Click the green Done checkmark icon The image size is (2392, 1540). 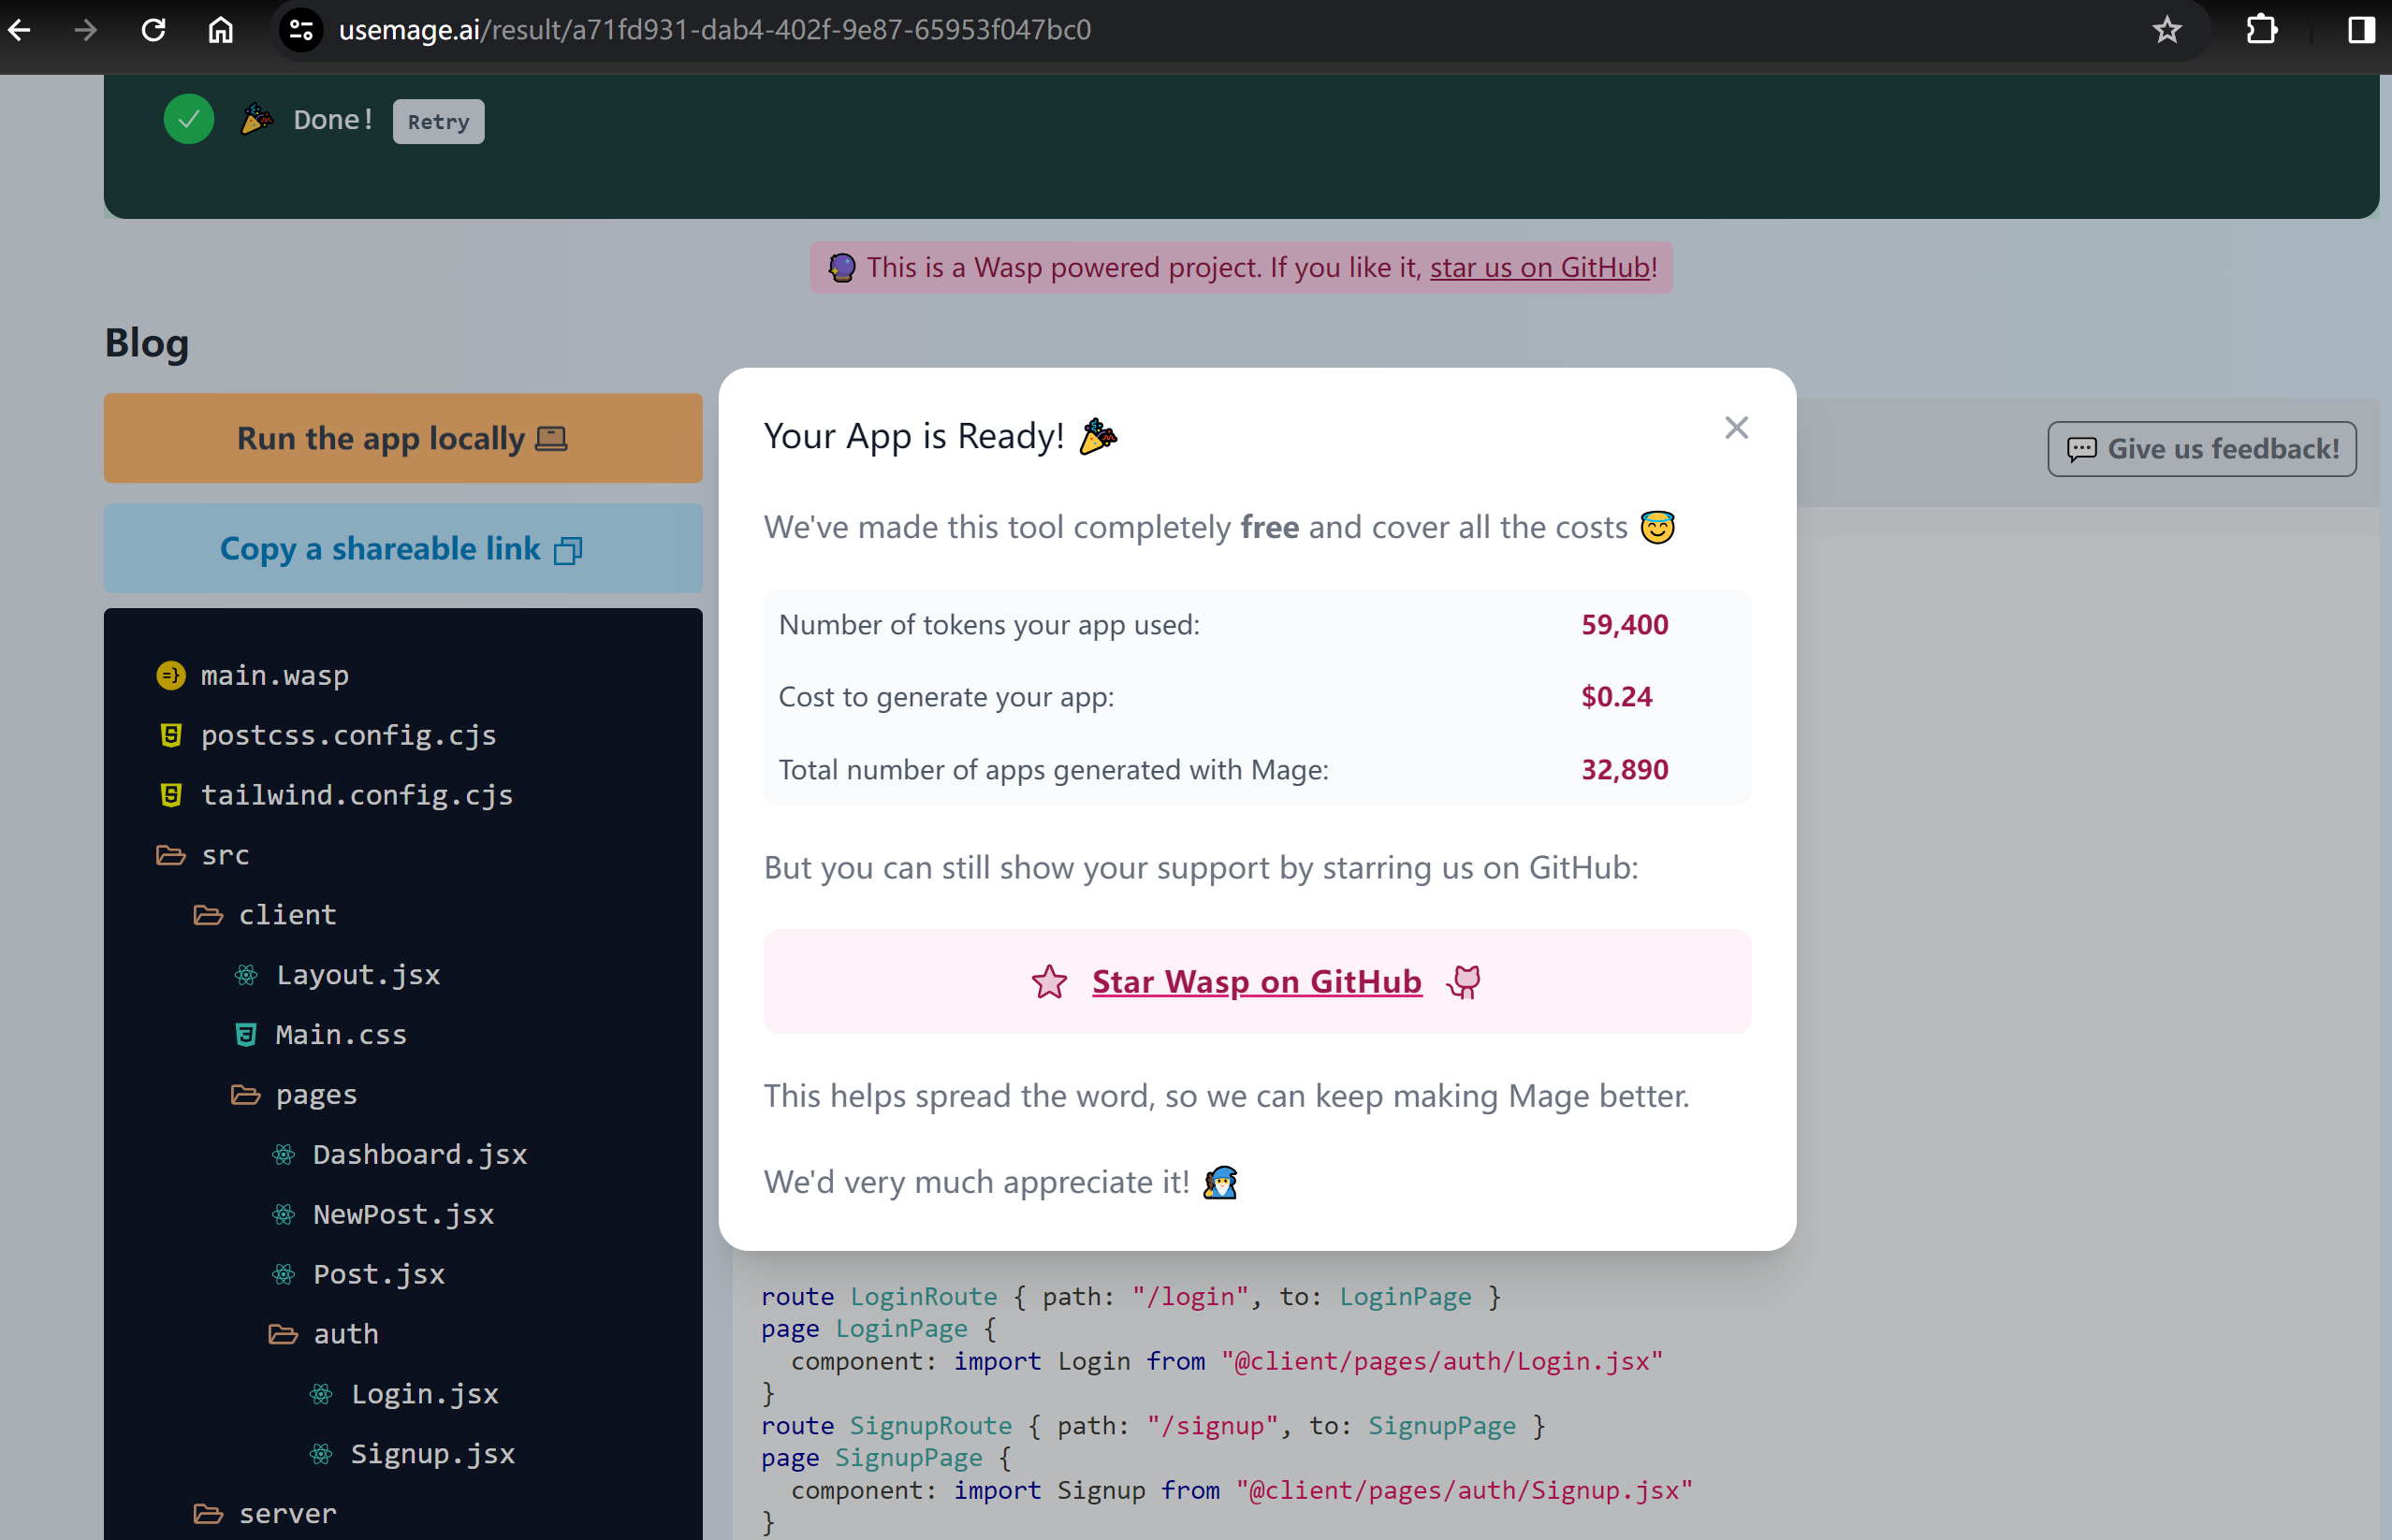tap(189, 120)
